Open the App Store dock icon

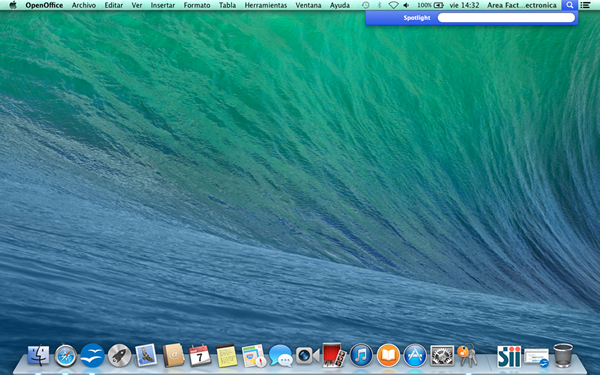[415, 355]
